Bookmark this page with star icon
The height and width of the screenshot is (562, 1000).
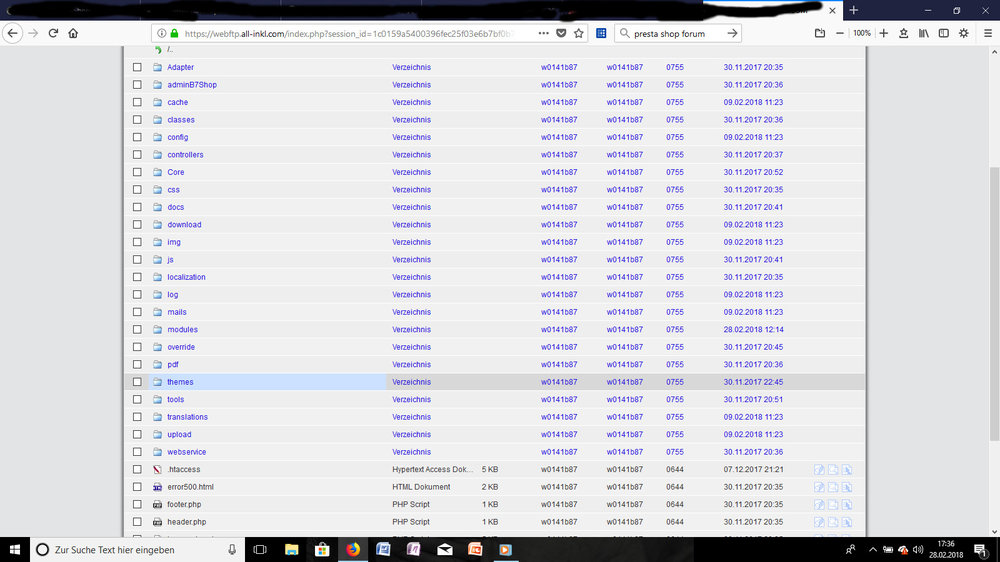tap(578, 33)
